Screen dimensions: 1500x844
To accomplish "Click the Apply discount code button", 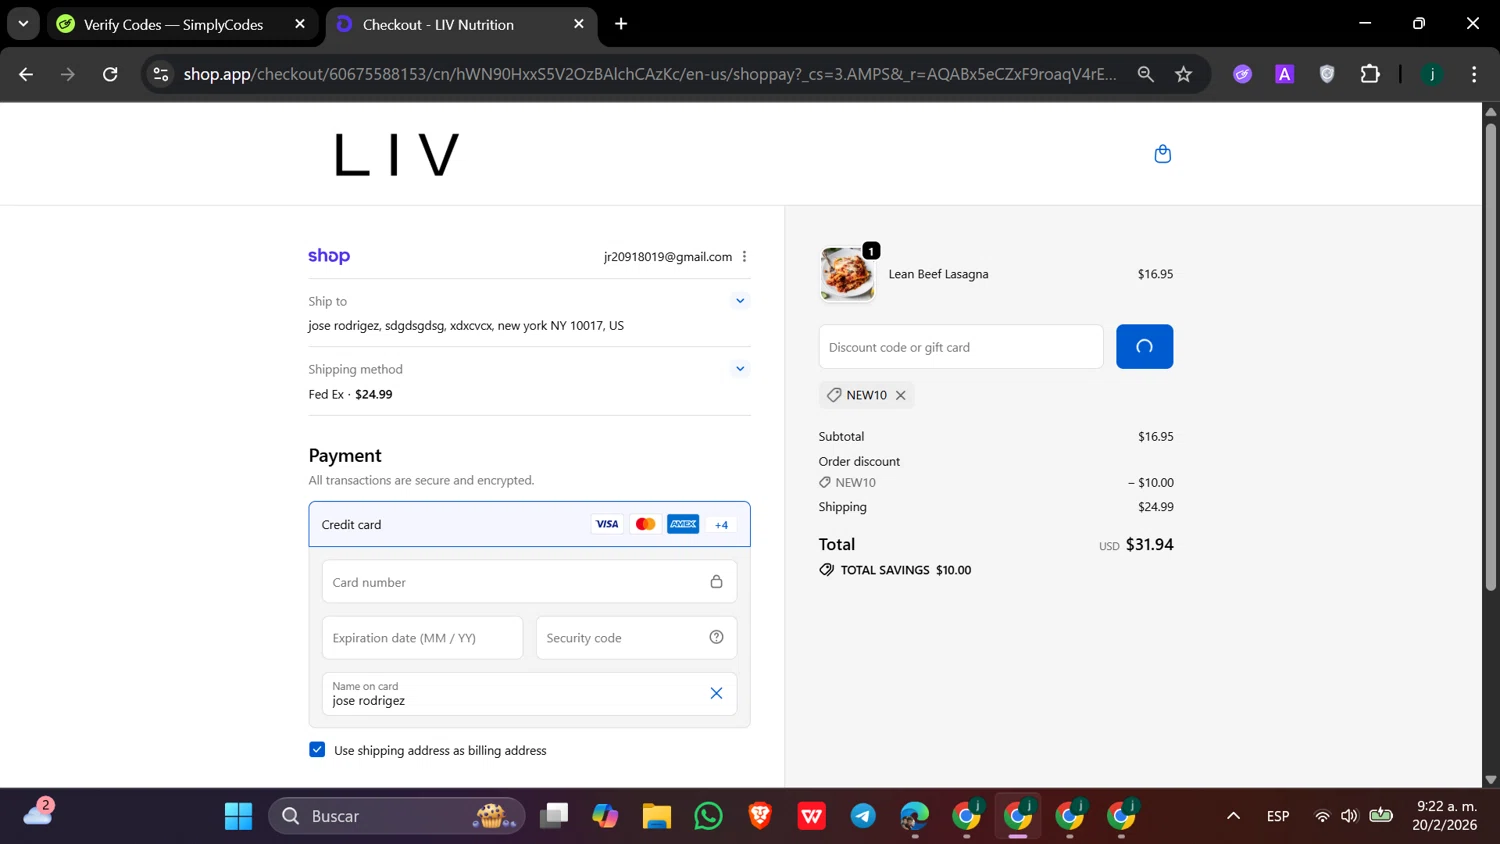I will 1144,347.
